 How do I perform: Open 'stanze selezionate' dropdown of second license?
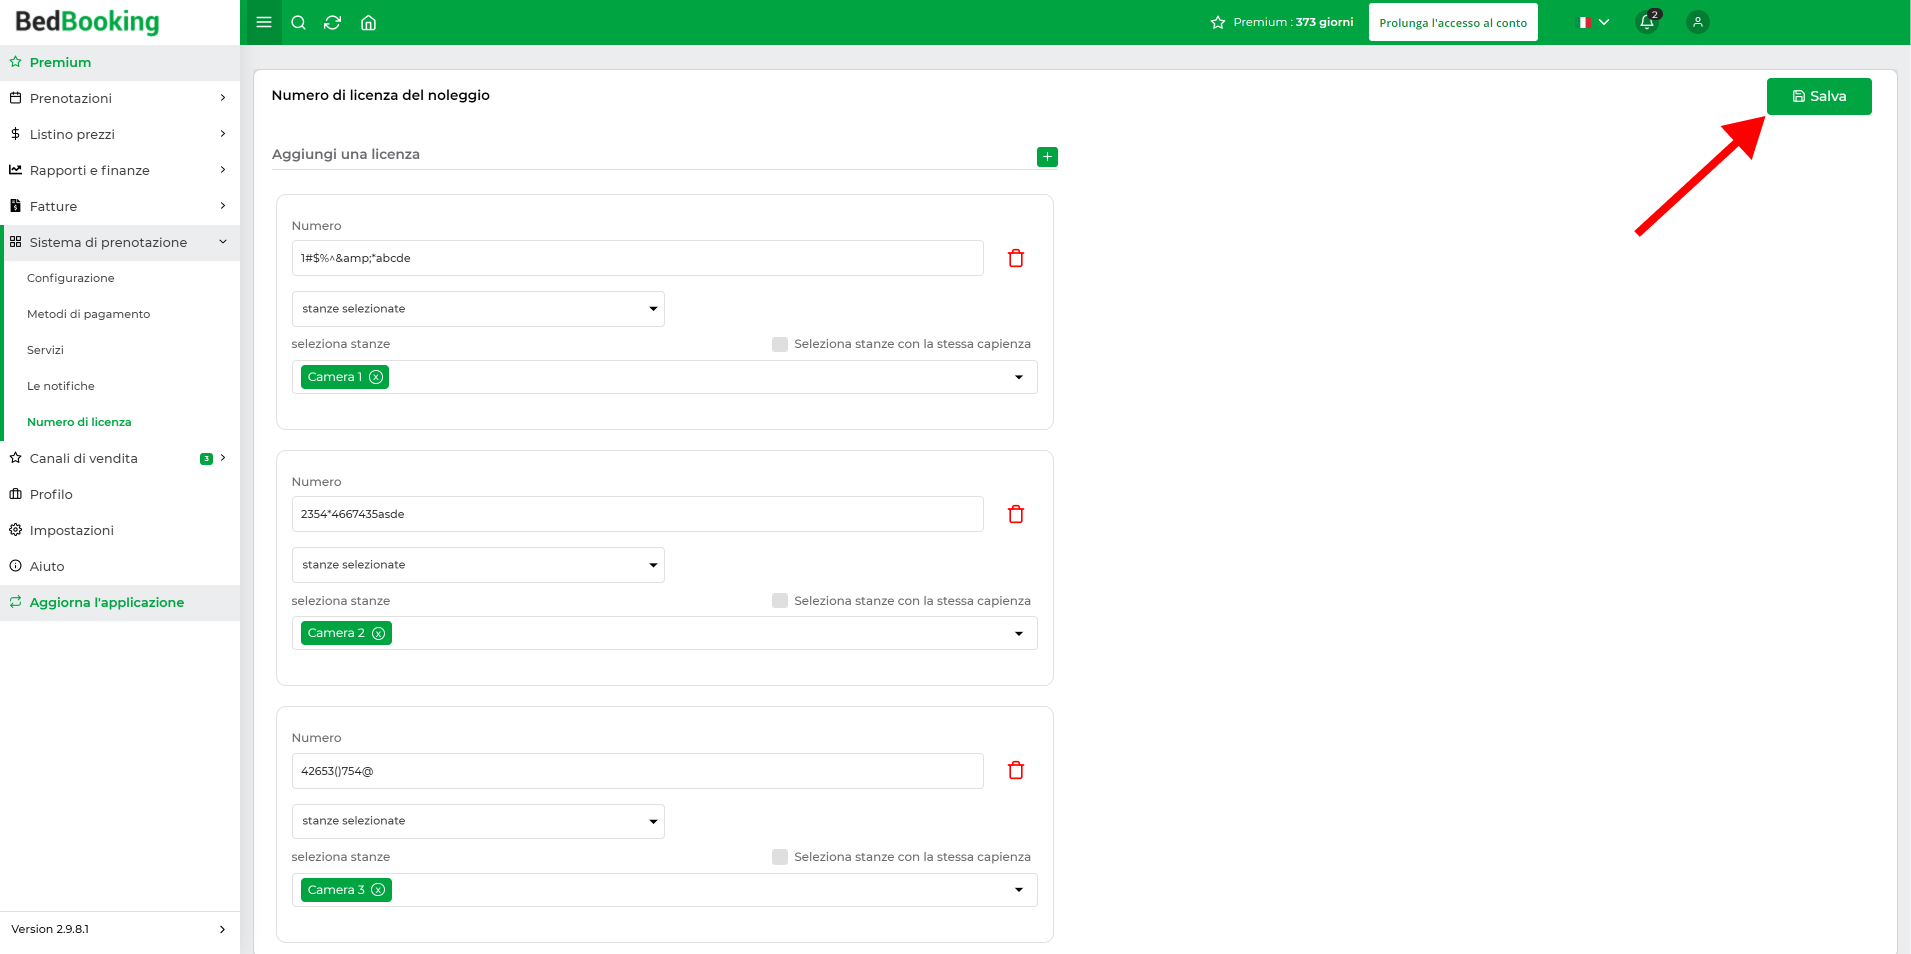coord(478,565)
